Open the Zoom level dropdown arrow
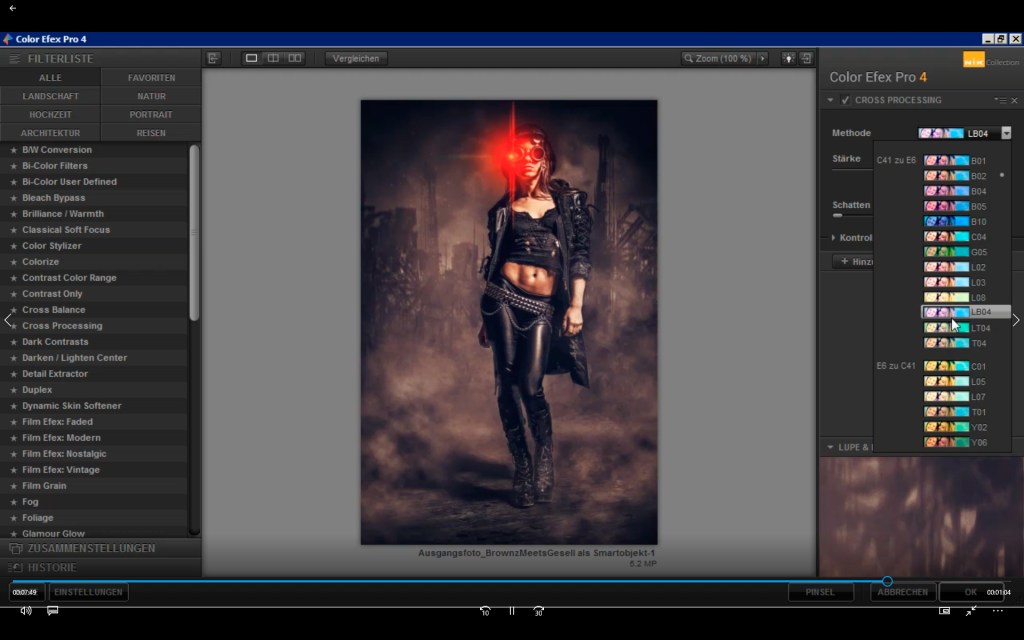The height and width of the screenshot is (640, 1024). click(x=762, y=58)
